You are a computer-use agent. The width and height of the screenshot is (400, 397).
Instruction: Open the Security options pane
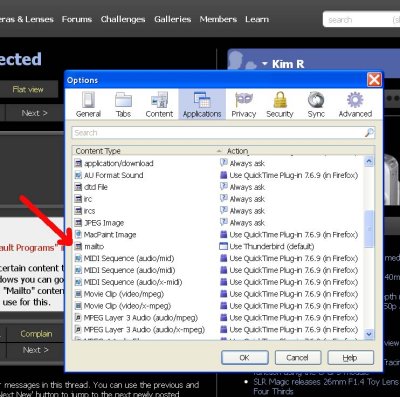coord(280,105)
